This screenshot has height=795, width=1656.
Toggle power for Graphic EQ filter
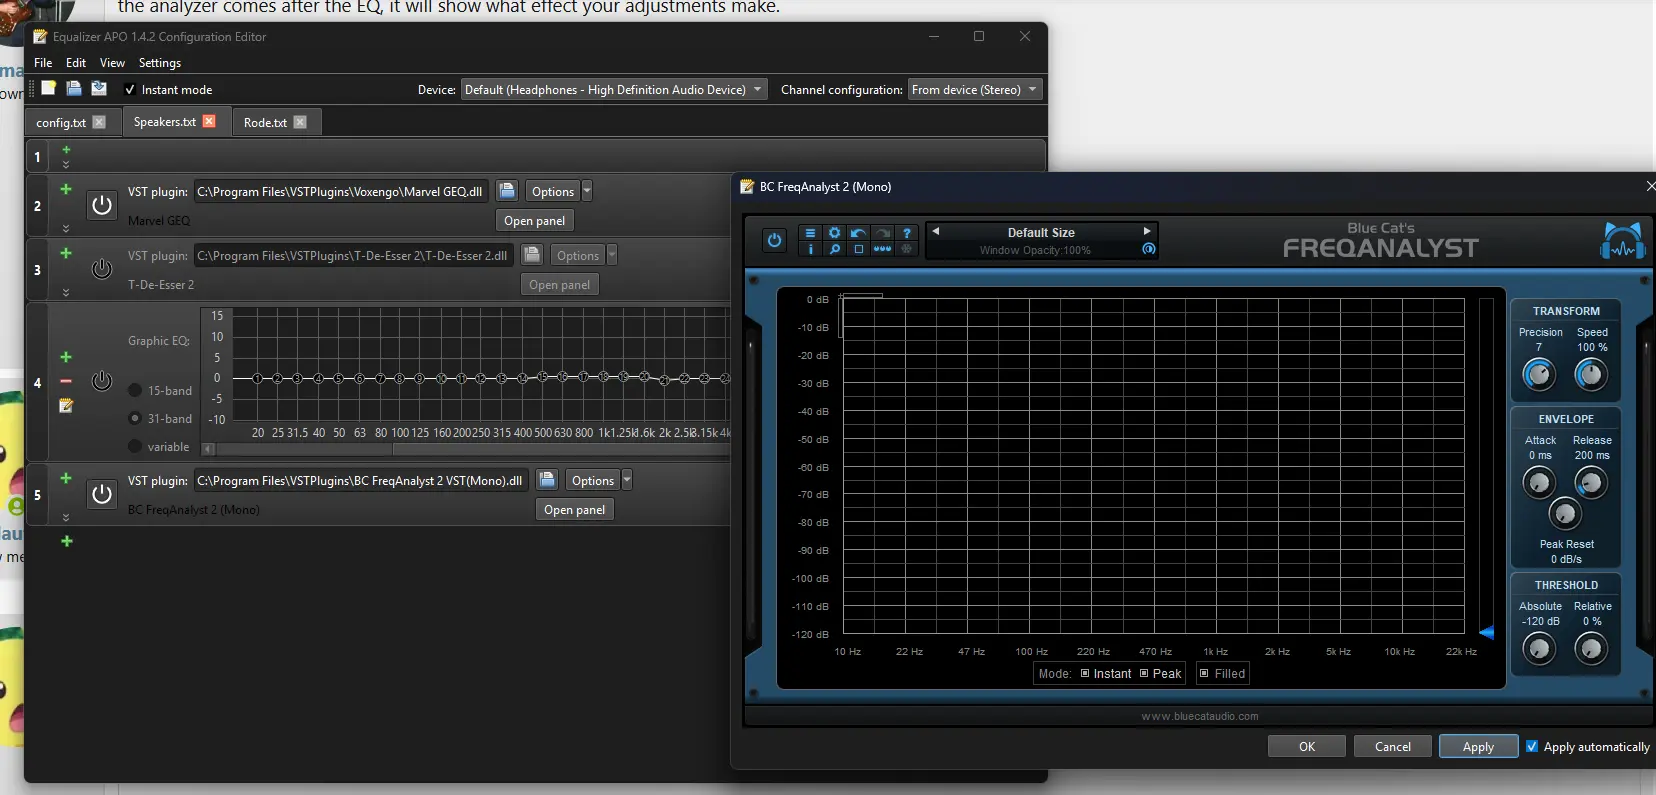tap(102, 381)
